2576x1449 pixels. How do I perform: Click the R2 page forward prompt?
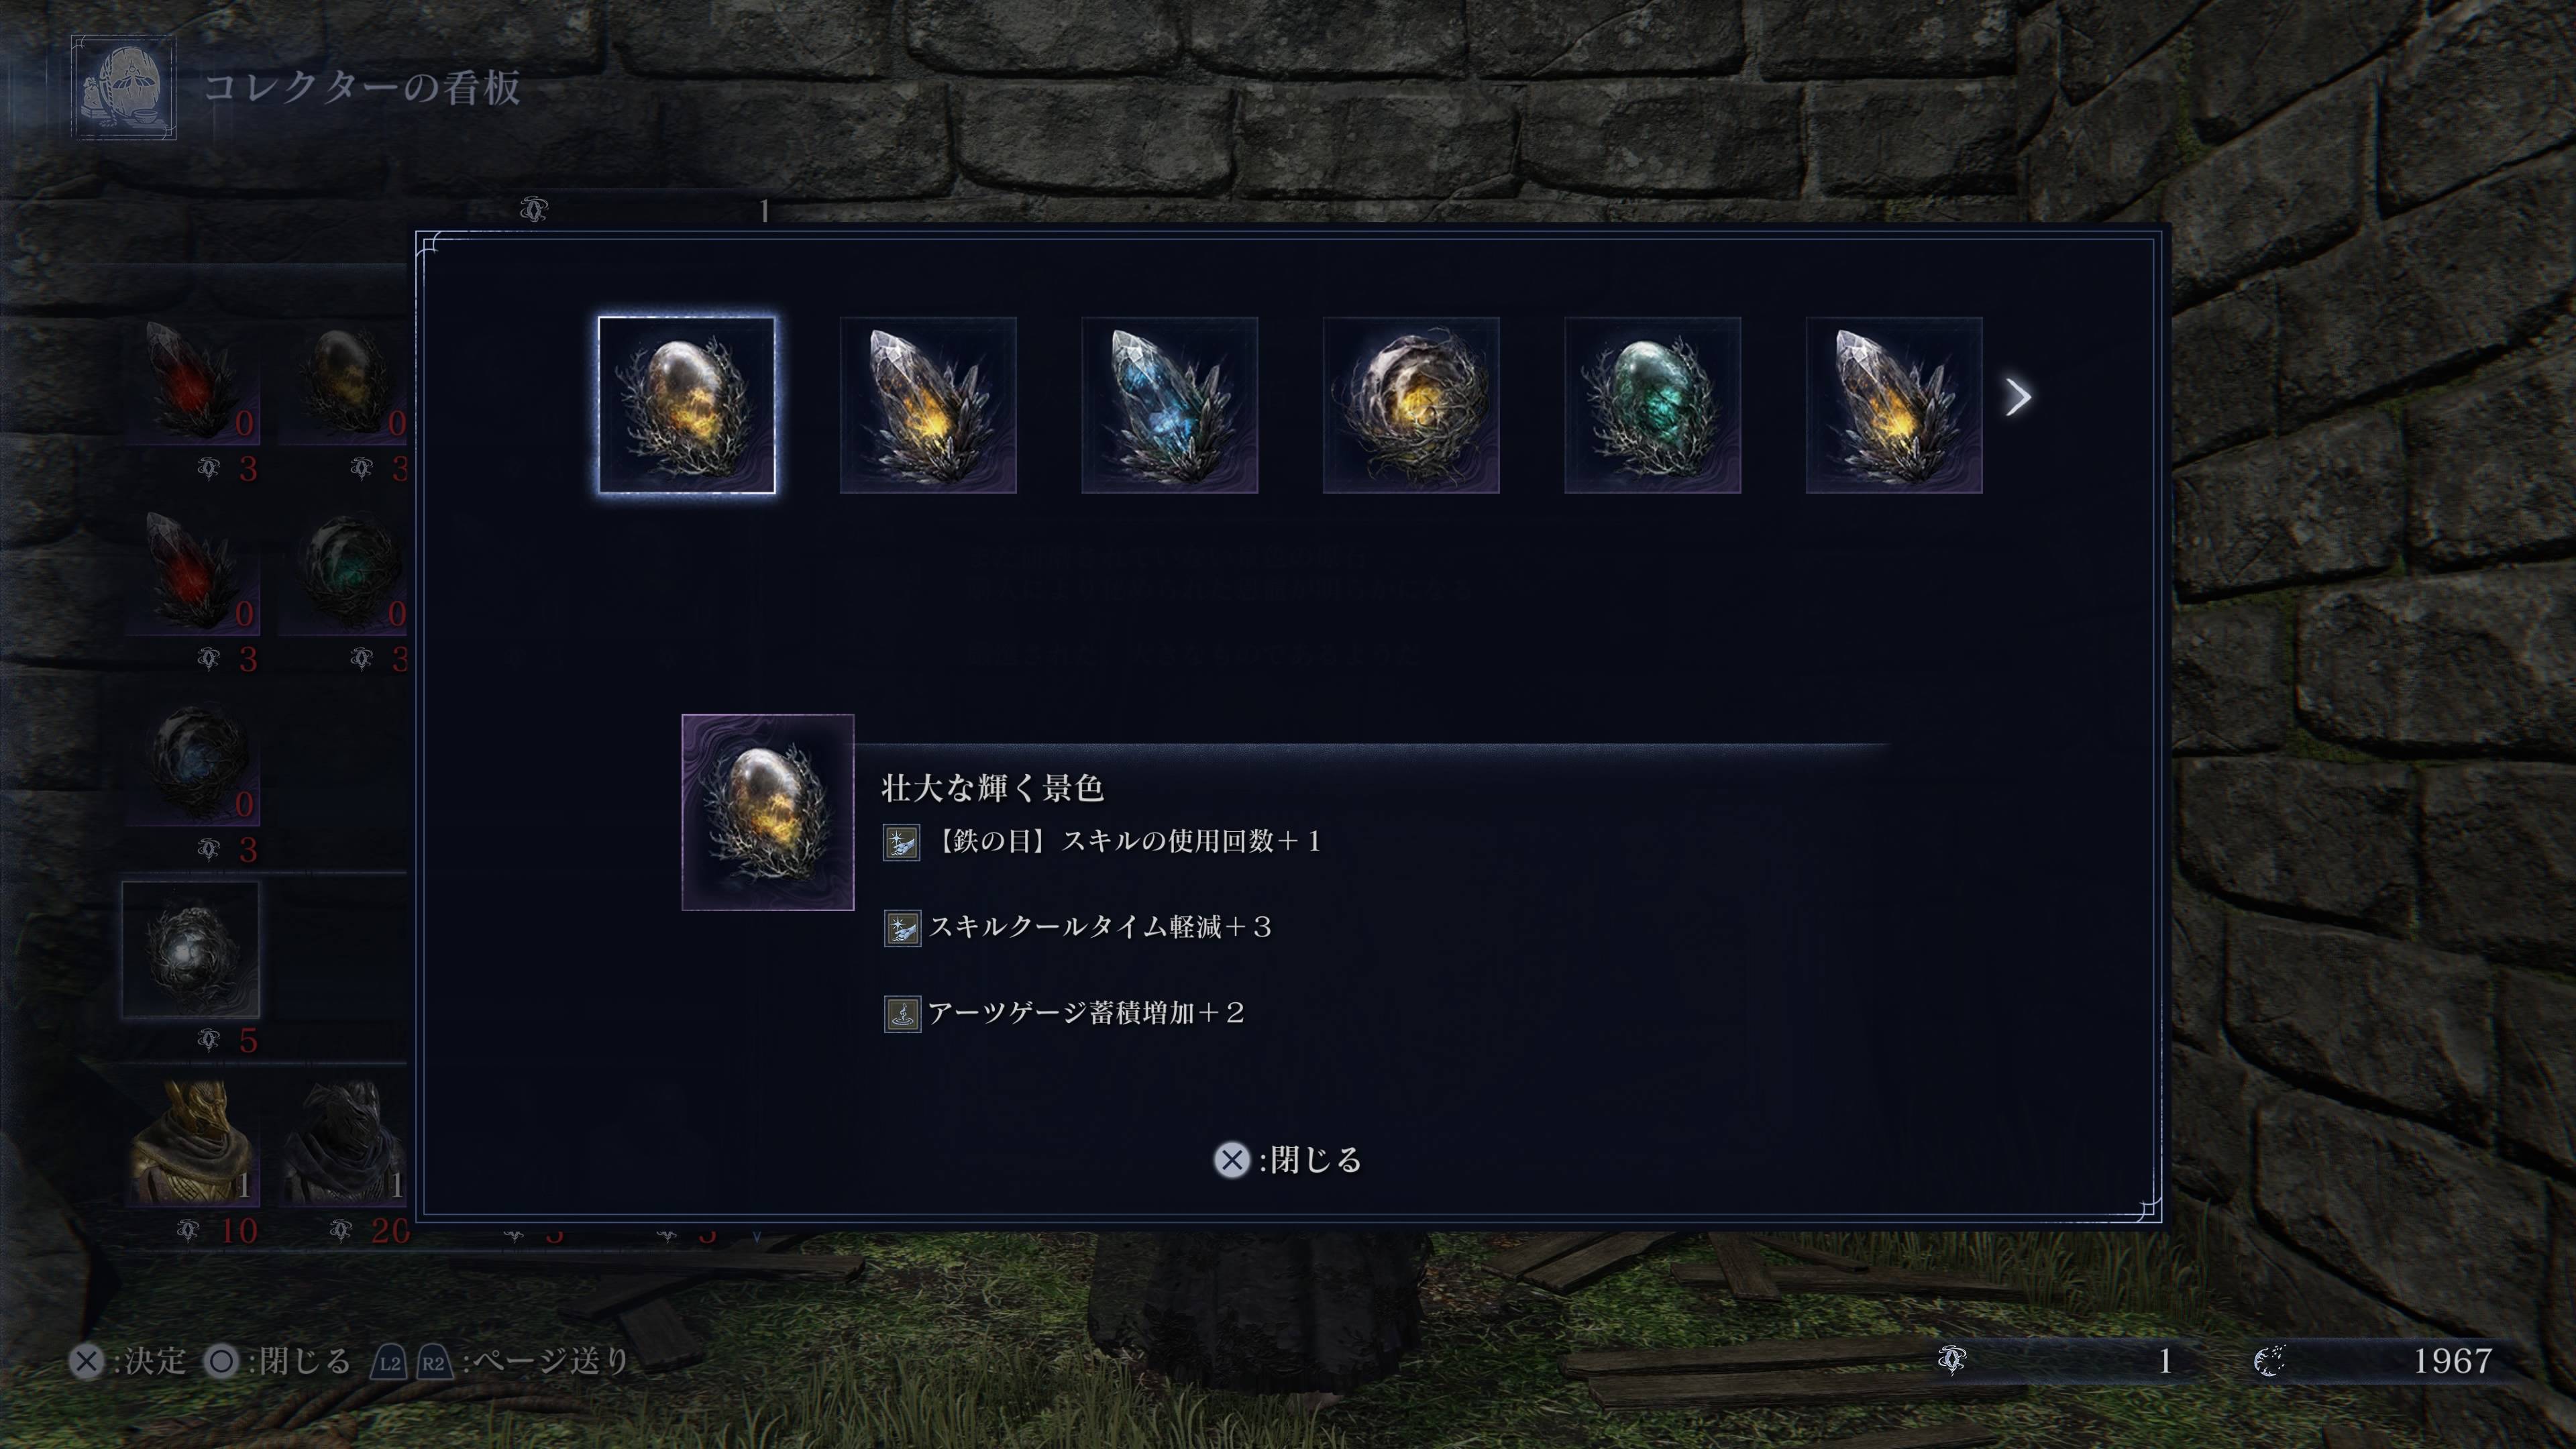[433, 1362]
